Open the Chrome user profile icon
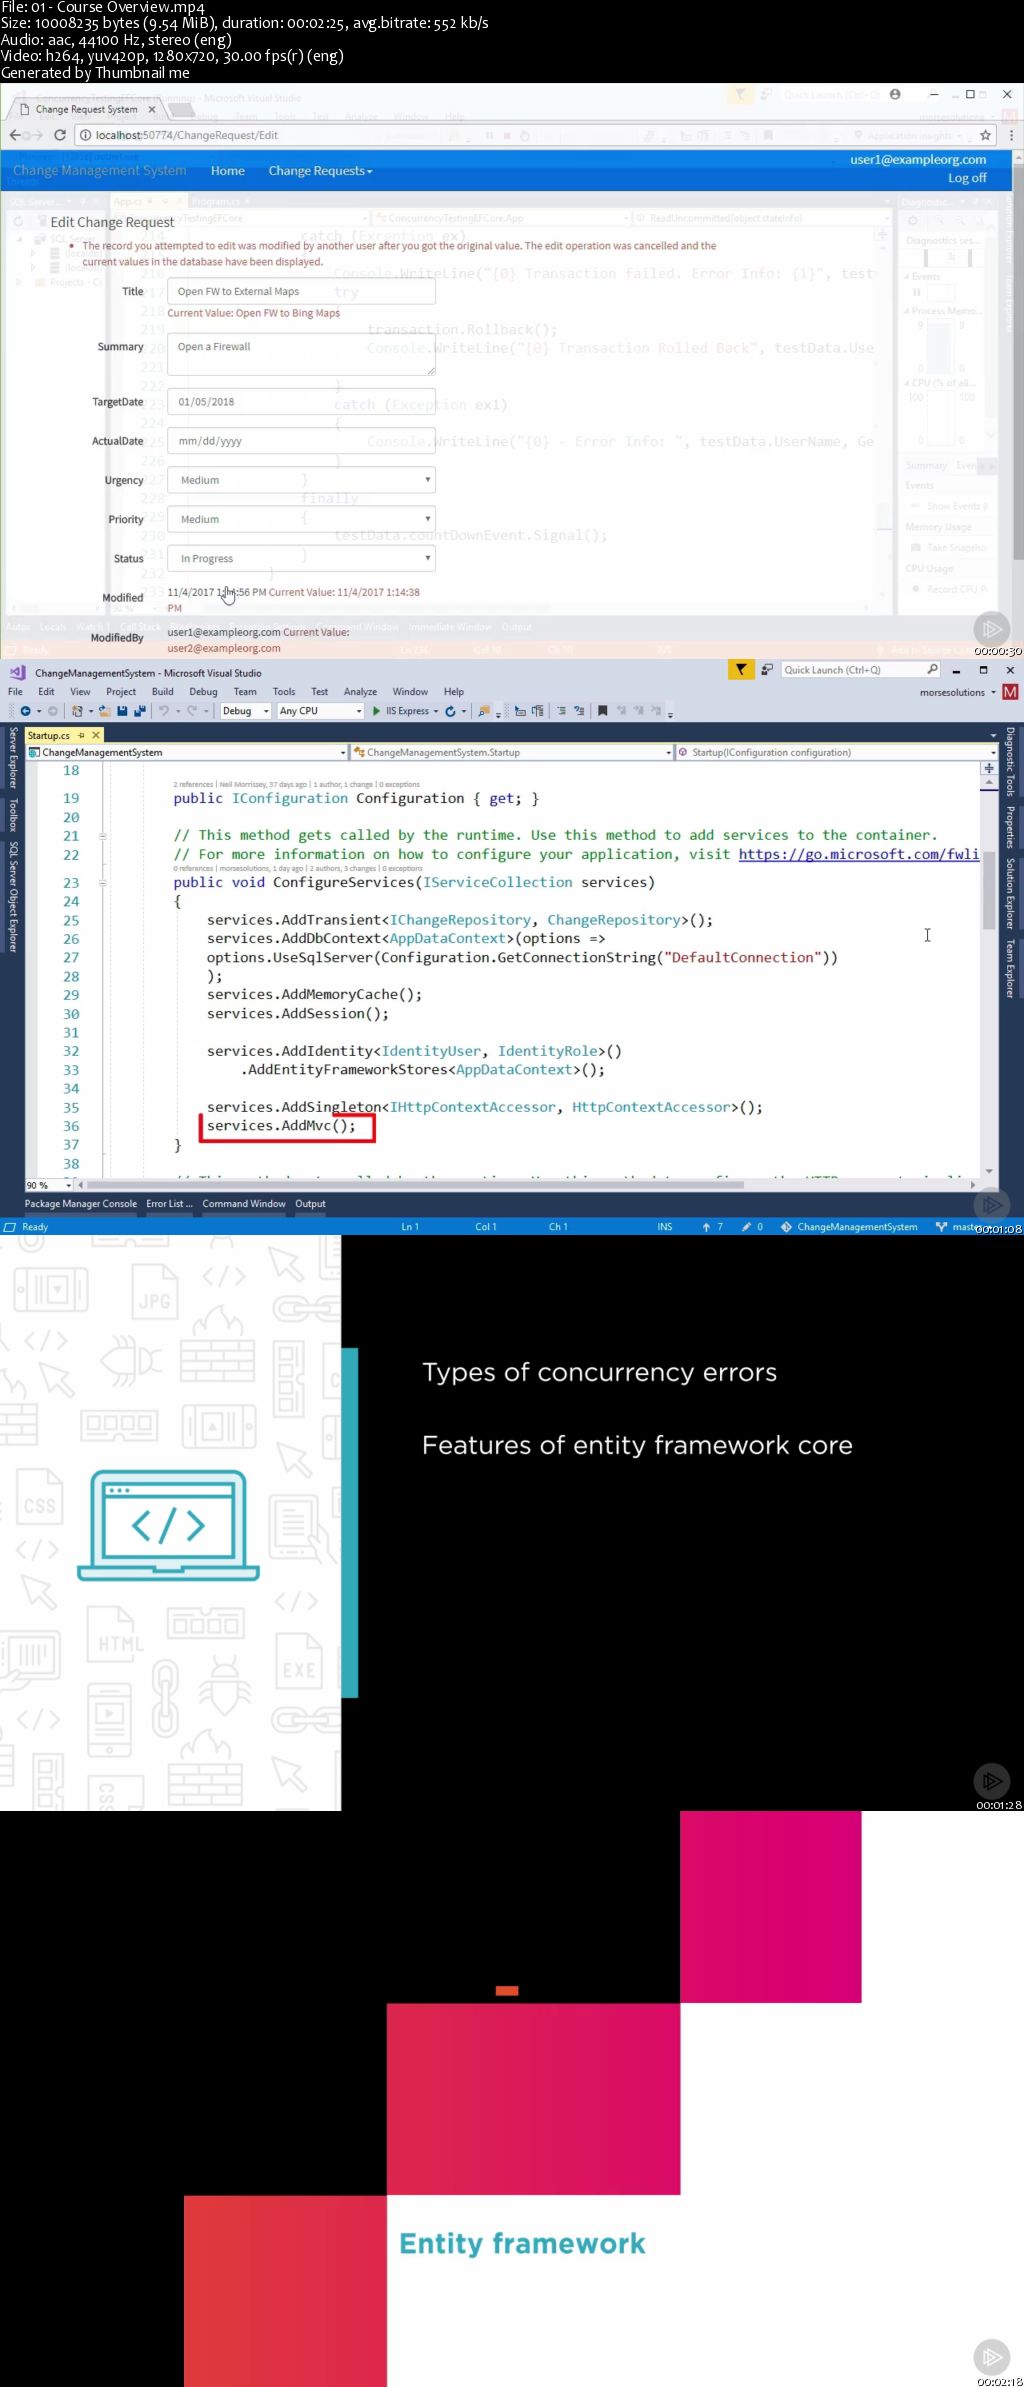1024x2387 pixels. (x=895, y=94)
